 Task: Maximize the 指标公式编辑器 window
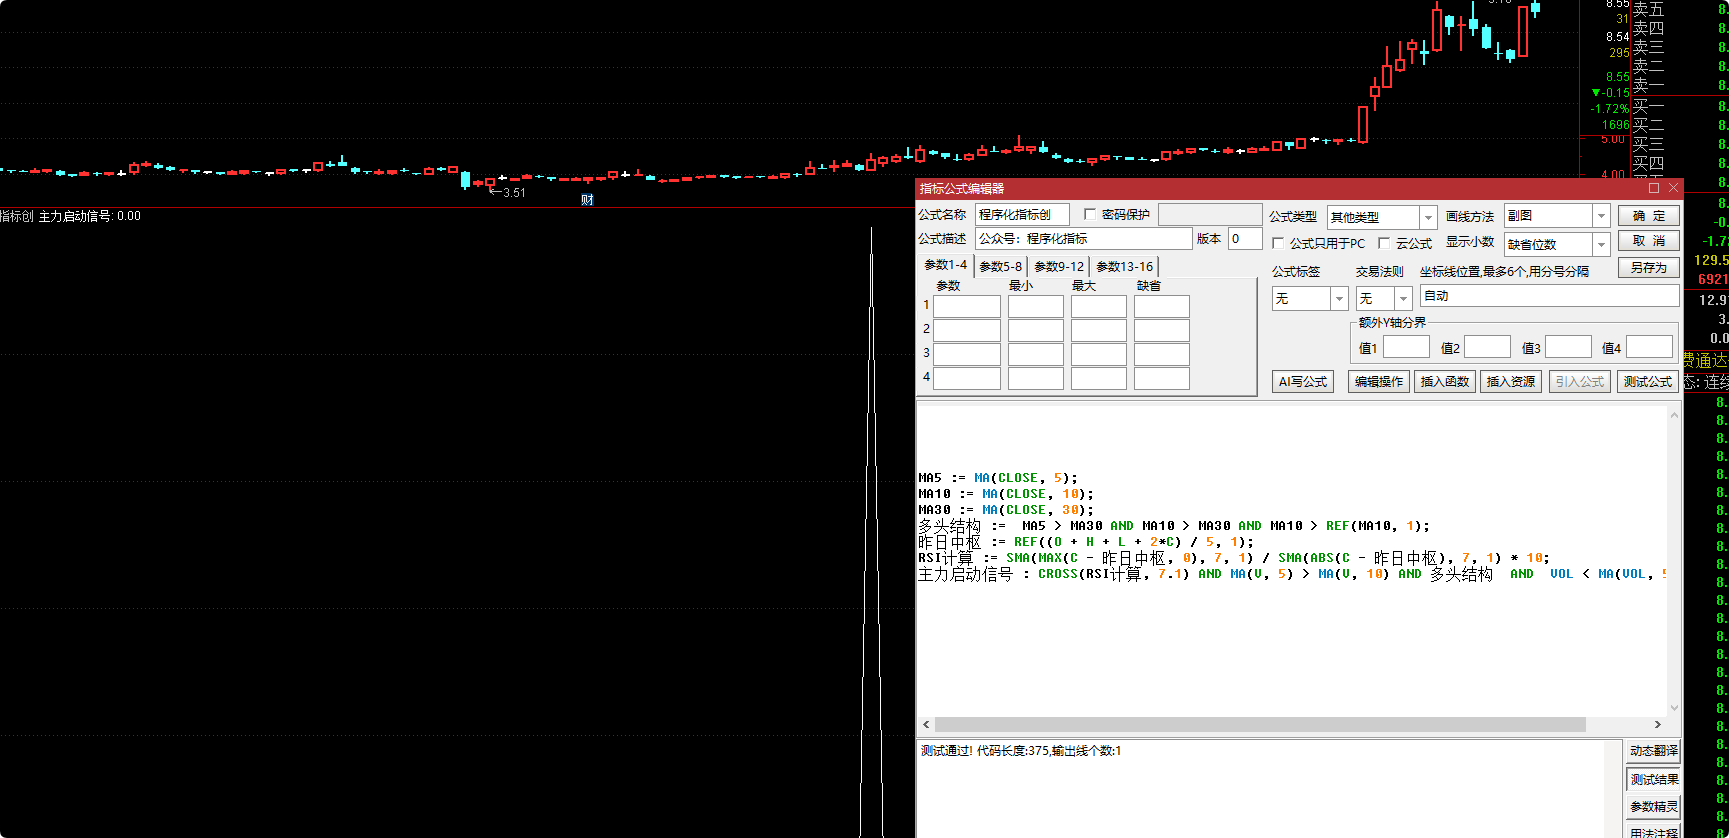pos(1653,188)
